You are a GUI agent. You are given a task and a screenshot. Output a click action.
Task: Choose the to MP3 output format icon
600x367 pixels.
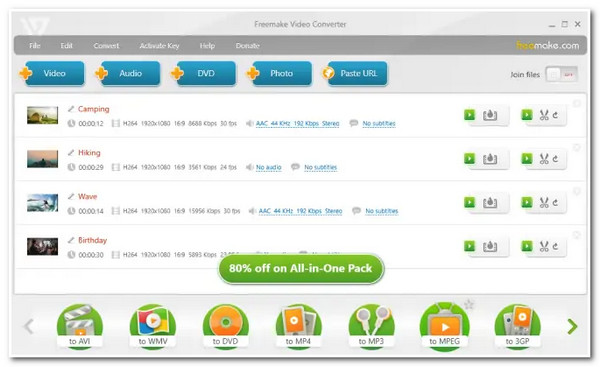[x=371, y=326]
